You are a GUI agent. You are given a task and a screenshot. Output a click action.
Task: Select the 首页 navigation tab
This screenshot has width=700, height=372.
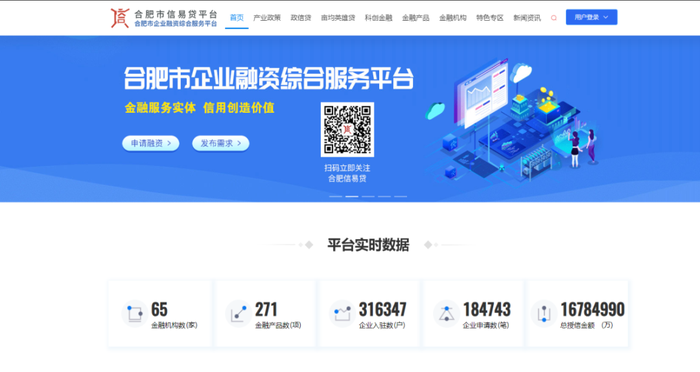pyautogui.click(x=237, y=18)
